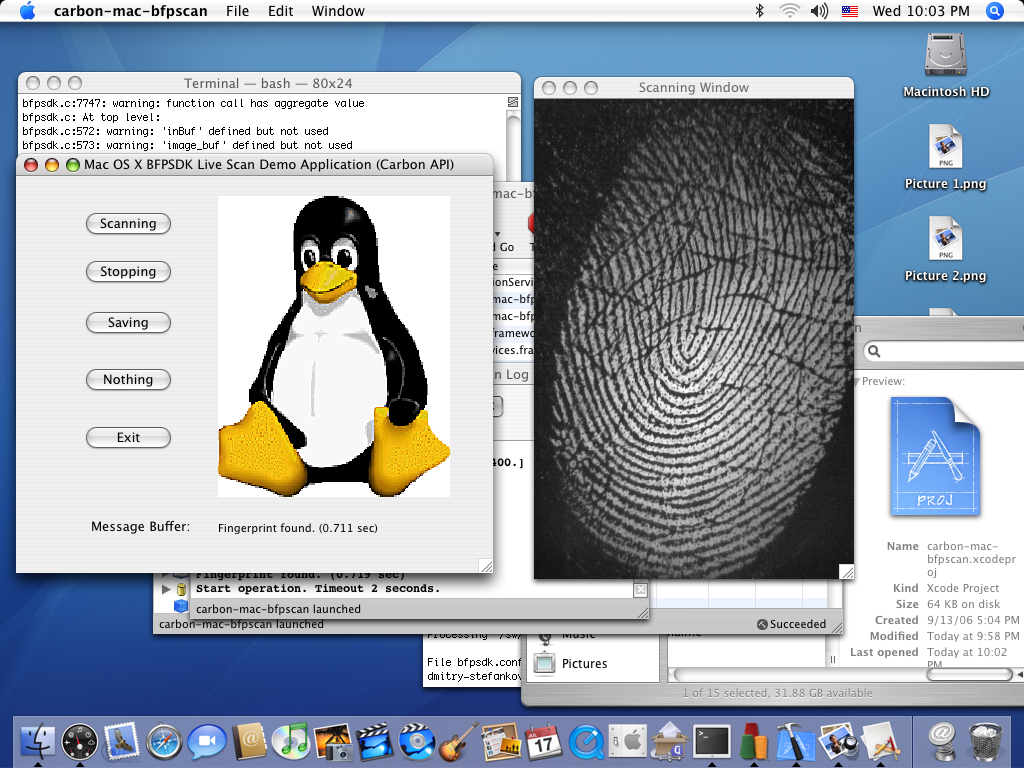Launch Safari from the Dock

pyautogui.click(x=164, y=741)
